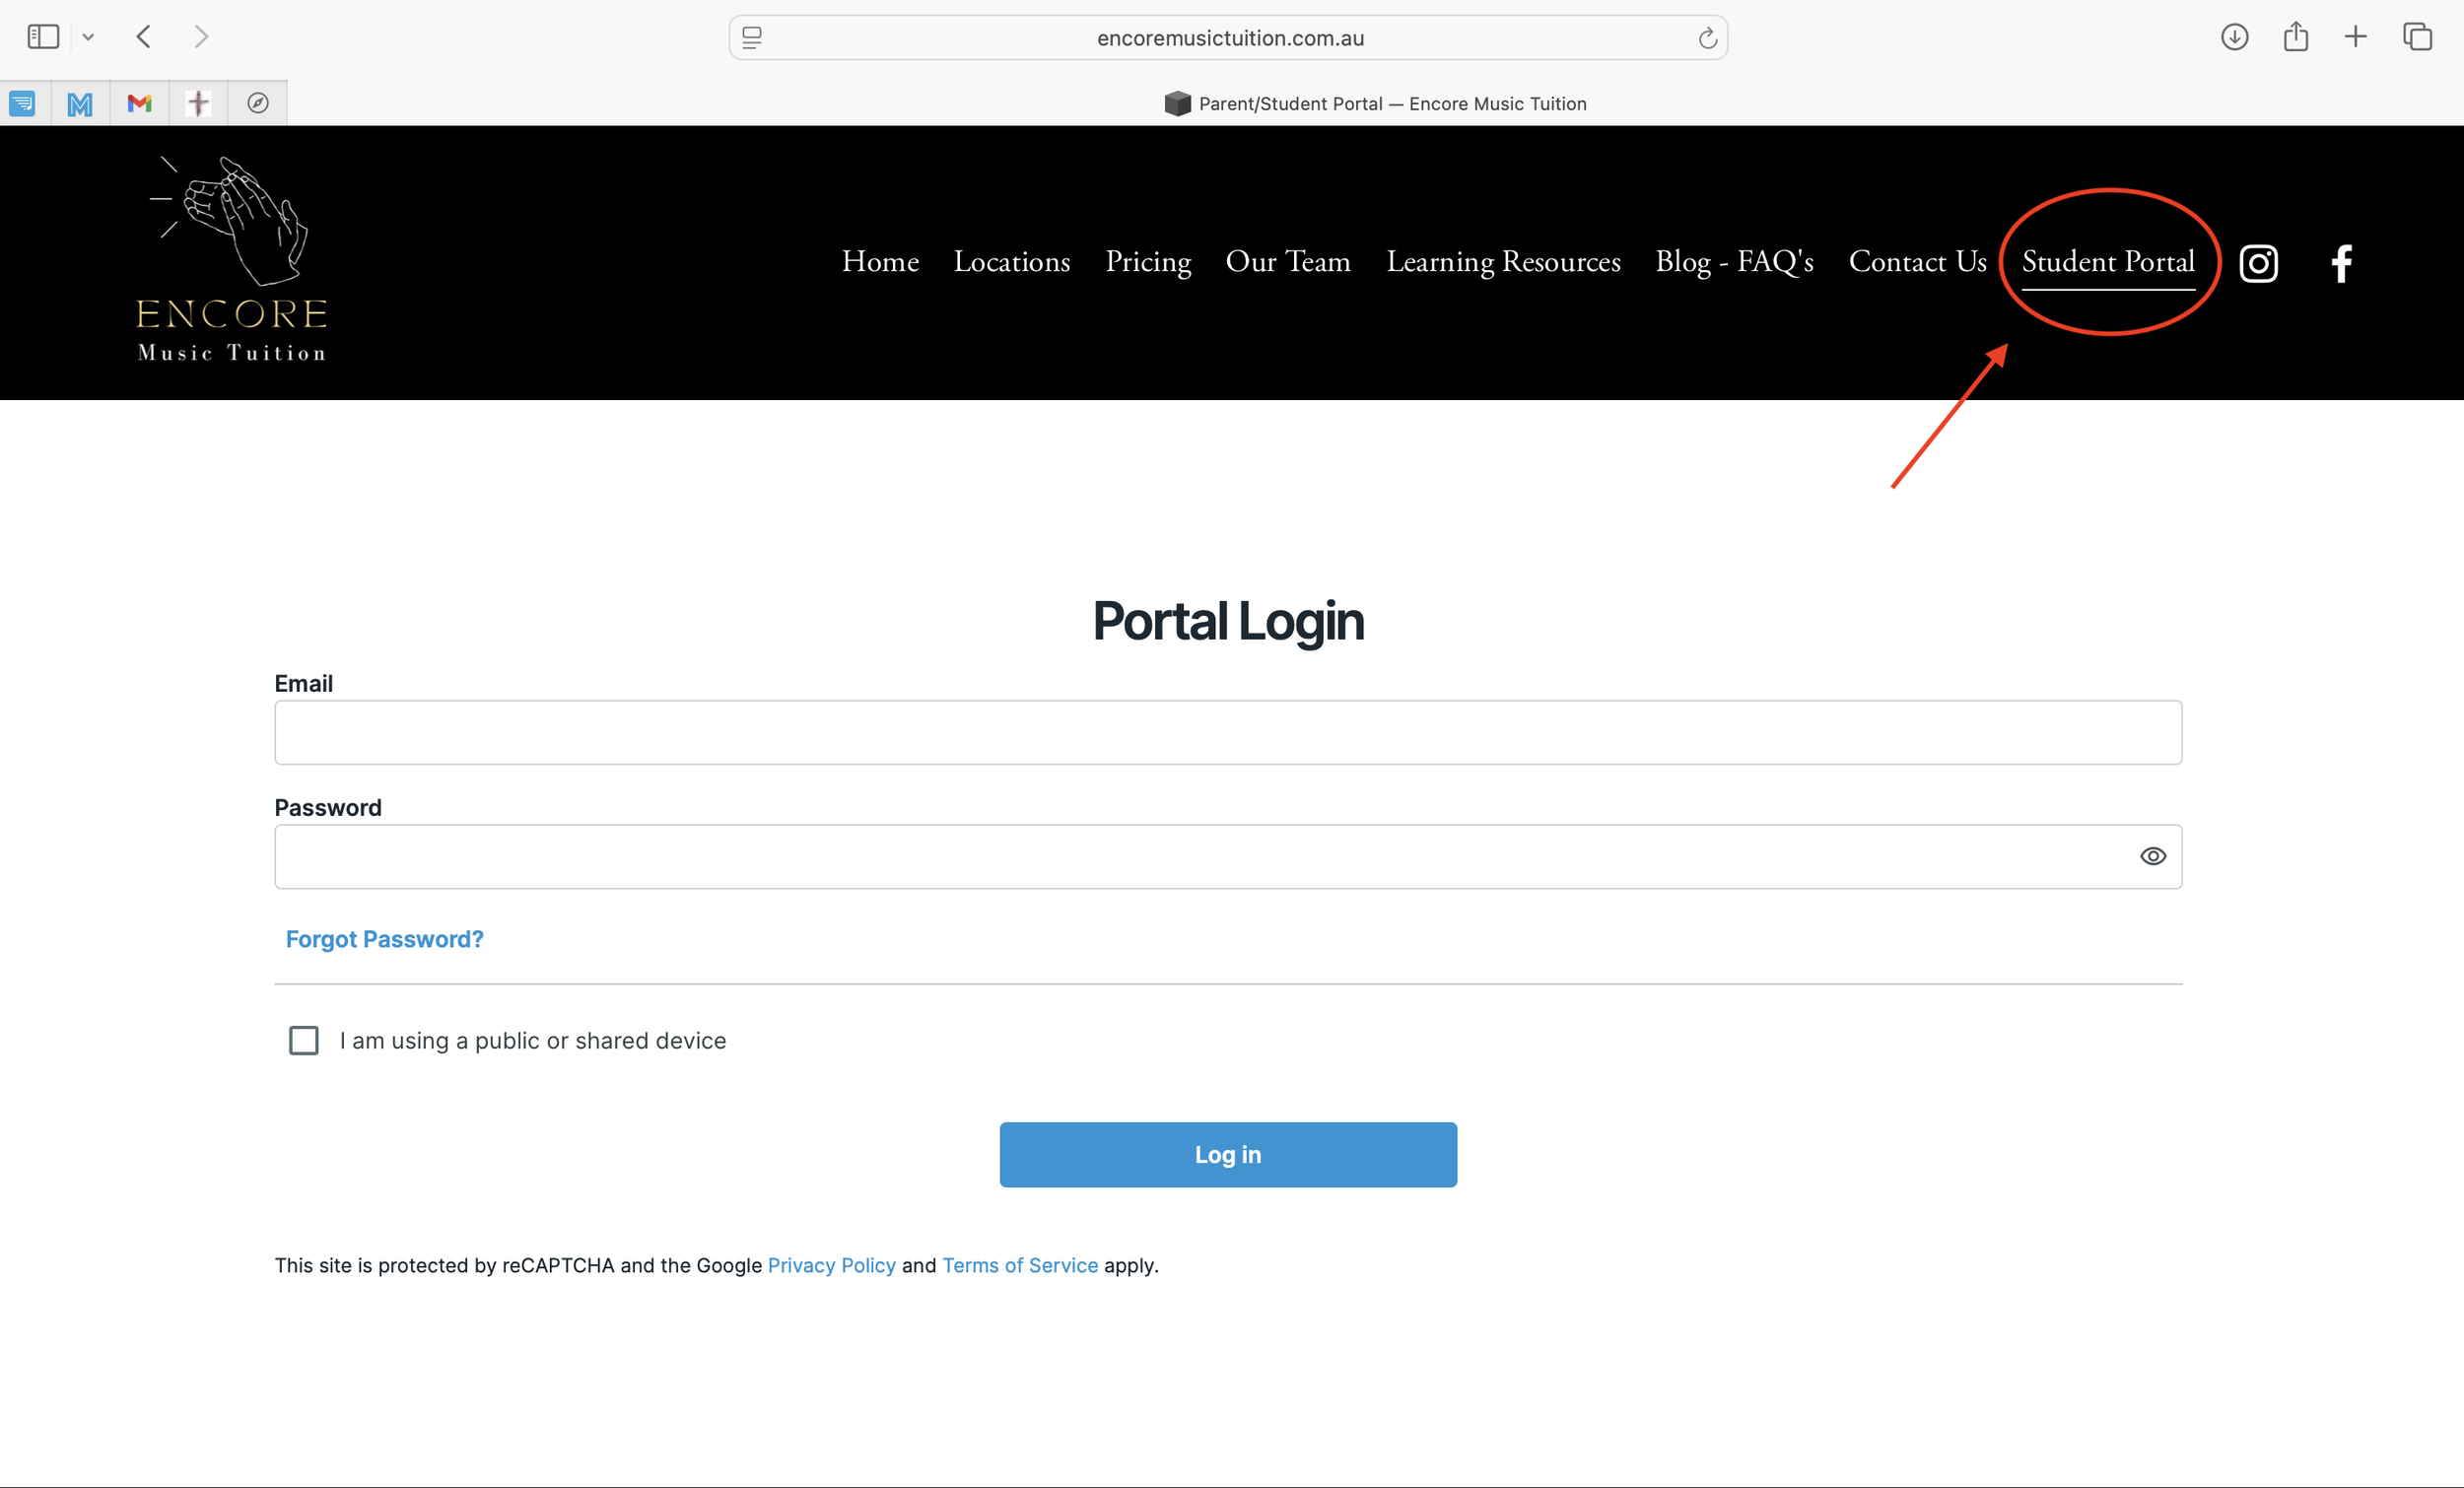Click the Share icon in Safari toolbar
The image size is (2464, 1488).
(2295, 37)
